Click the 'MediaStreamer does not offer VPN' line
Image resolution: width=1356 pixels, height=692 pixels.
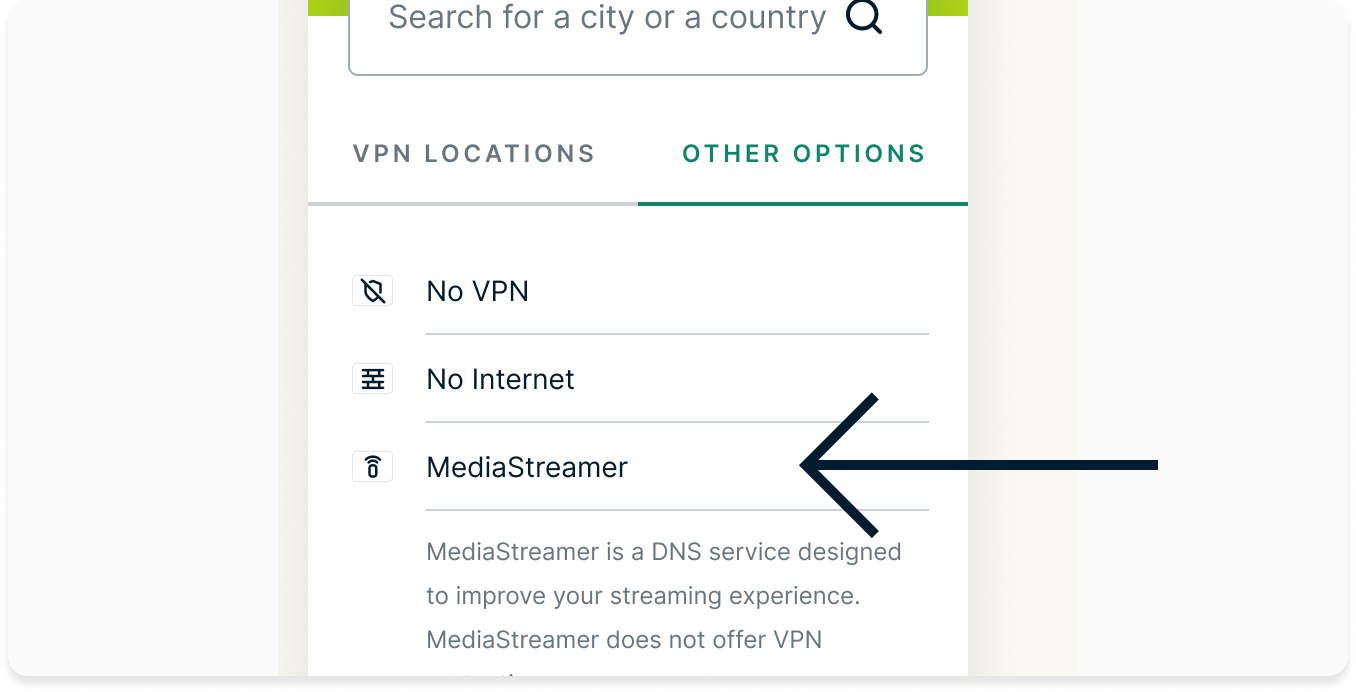pyautogui.click(x=624, y=640)
